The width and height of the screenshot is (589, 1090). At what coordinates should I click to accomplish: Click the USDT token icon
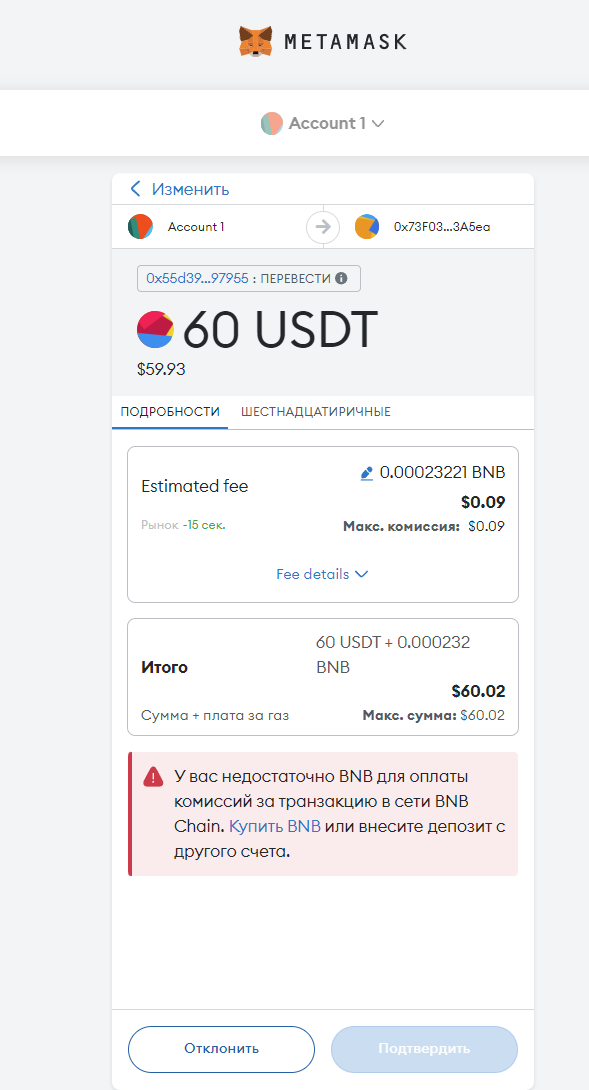pos(155,330)
